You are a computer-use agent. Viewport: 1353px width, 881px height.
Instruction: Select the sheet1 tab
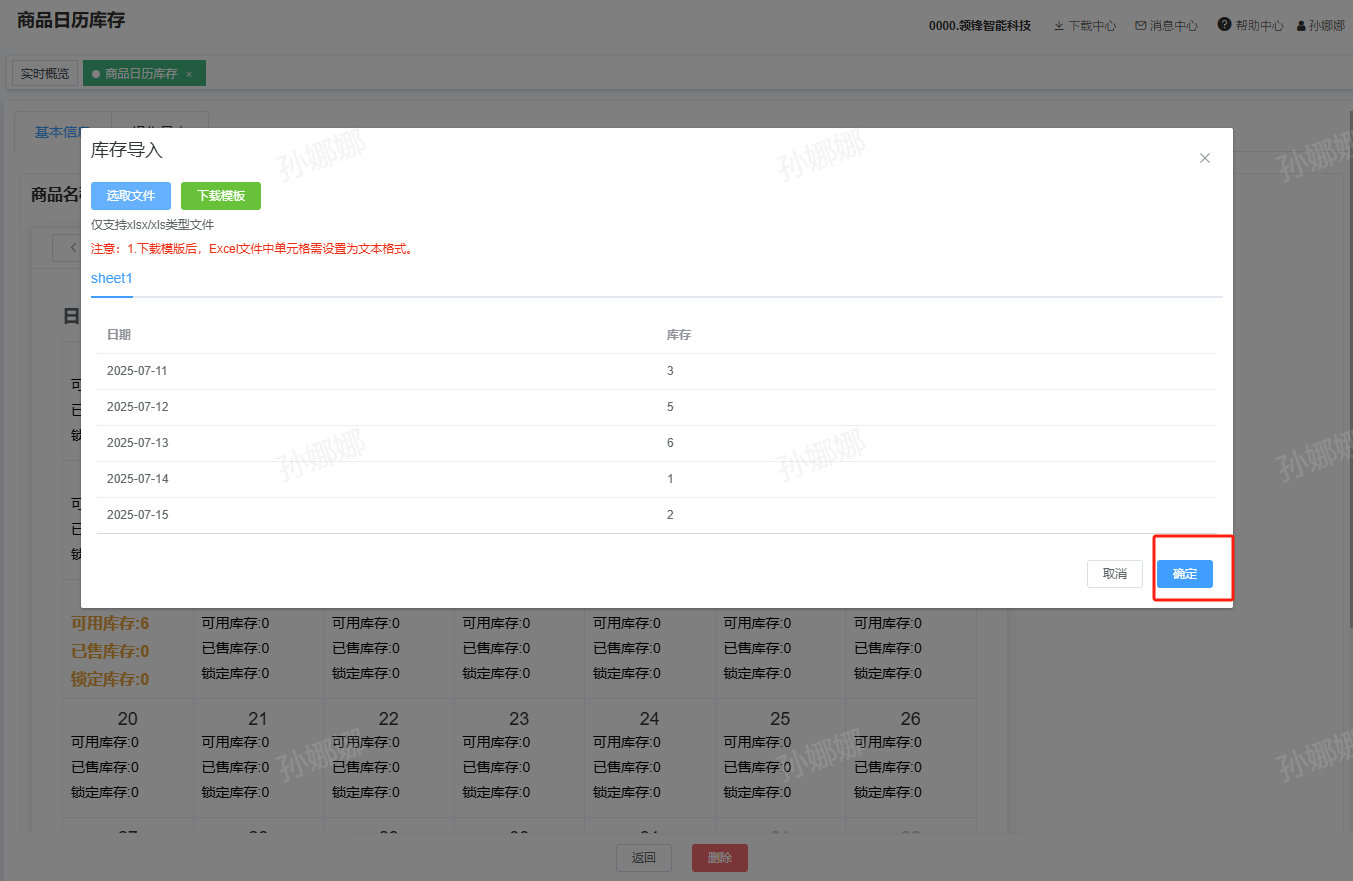[112, 278]
